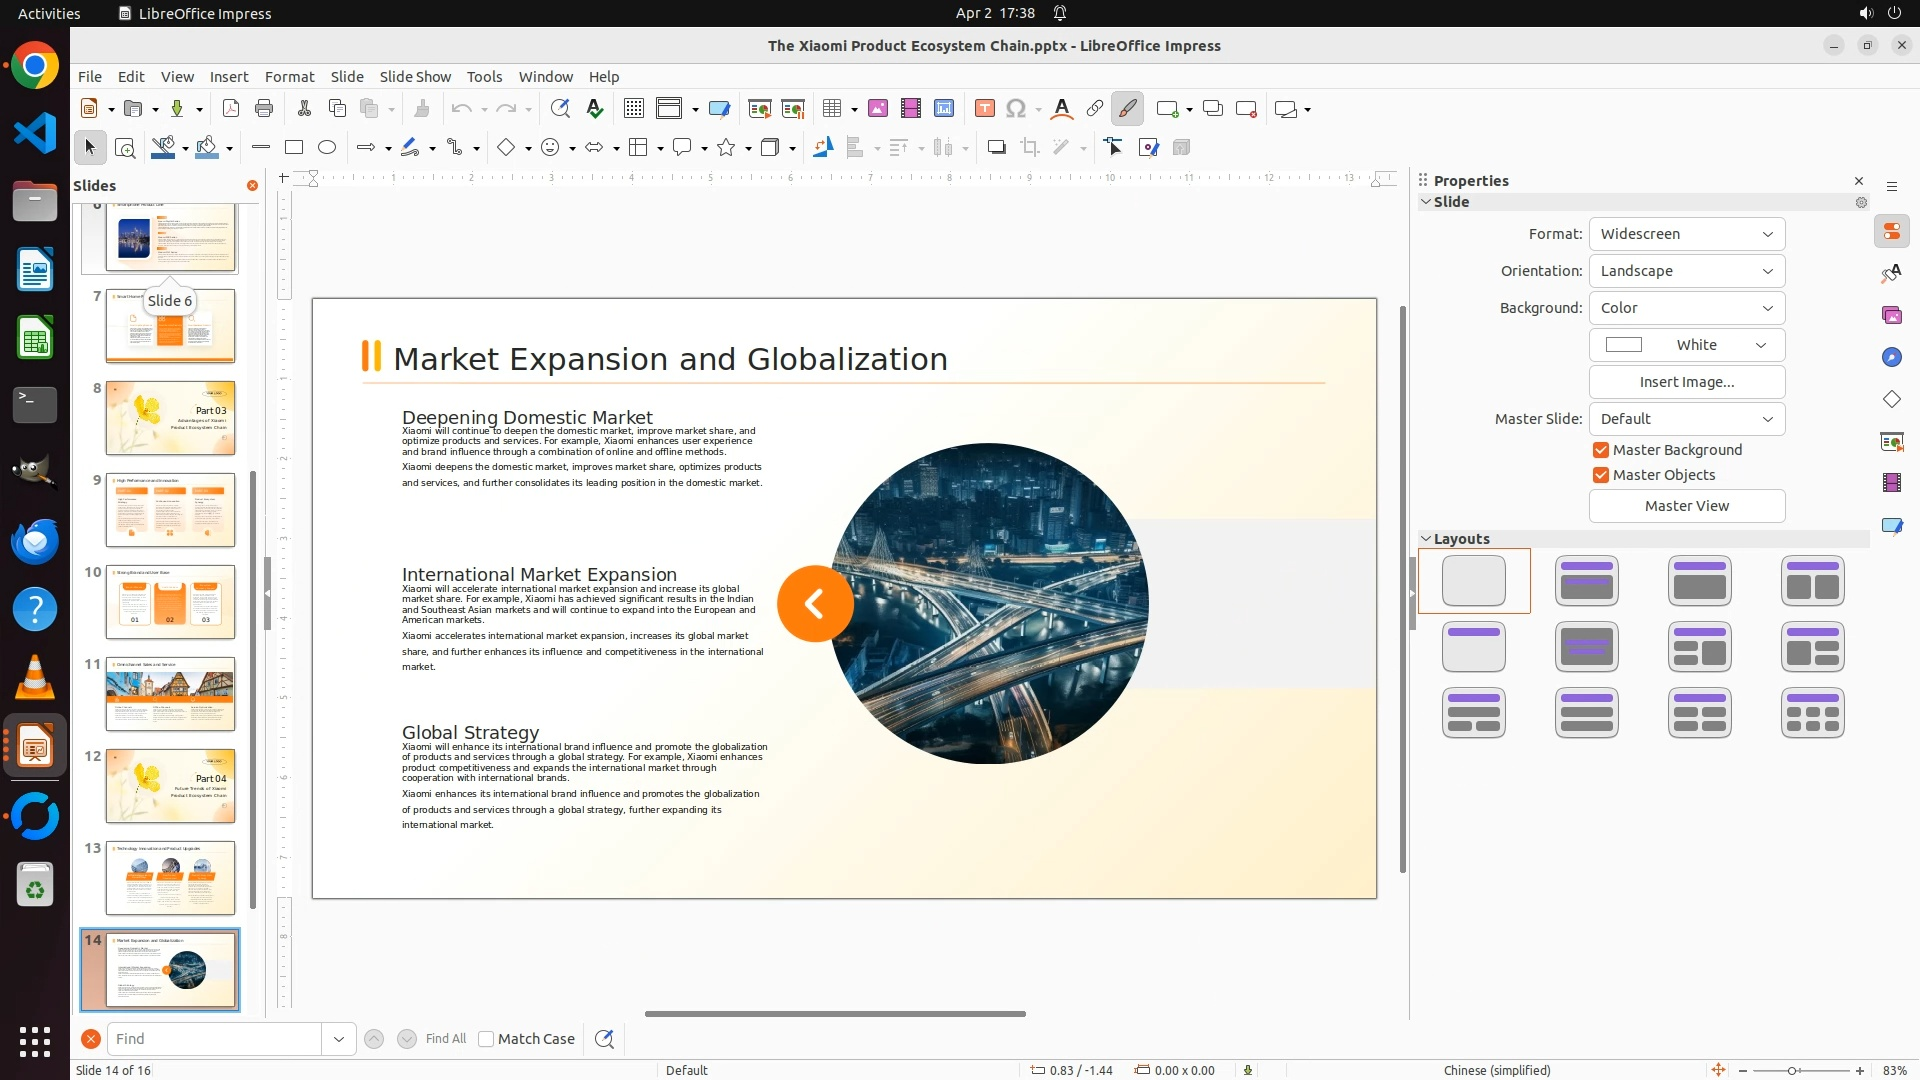Toggle the Display Grid icon

(x=633, y=109)
